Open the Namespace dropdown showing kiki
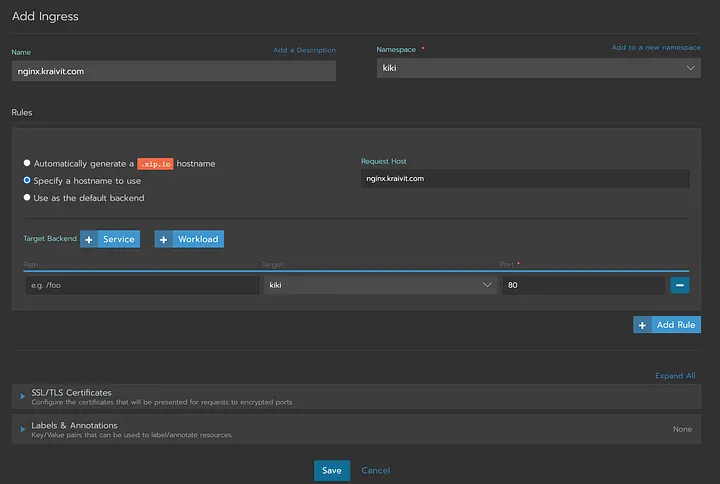 pos(539,68)
